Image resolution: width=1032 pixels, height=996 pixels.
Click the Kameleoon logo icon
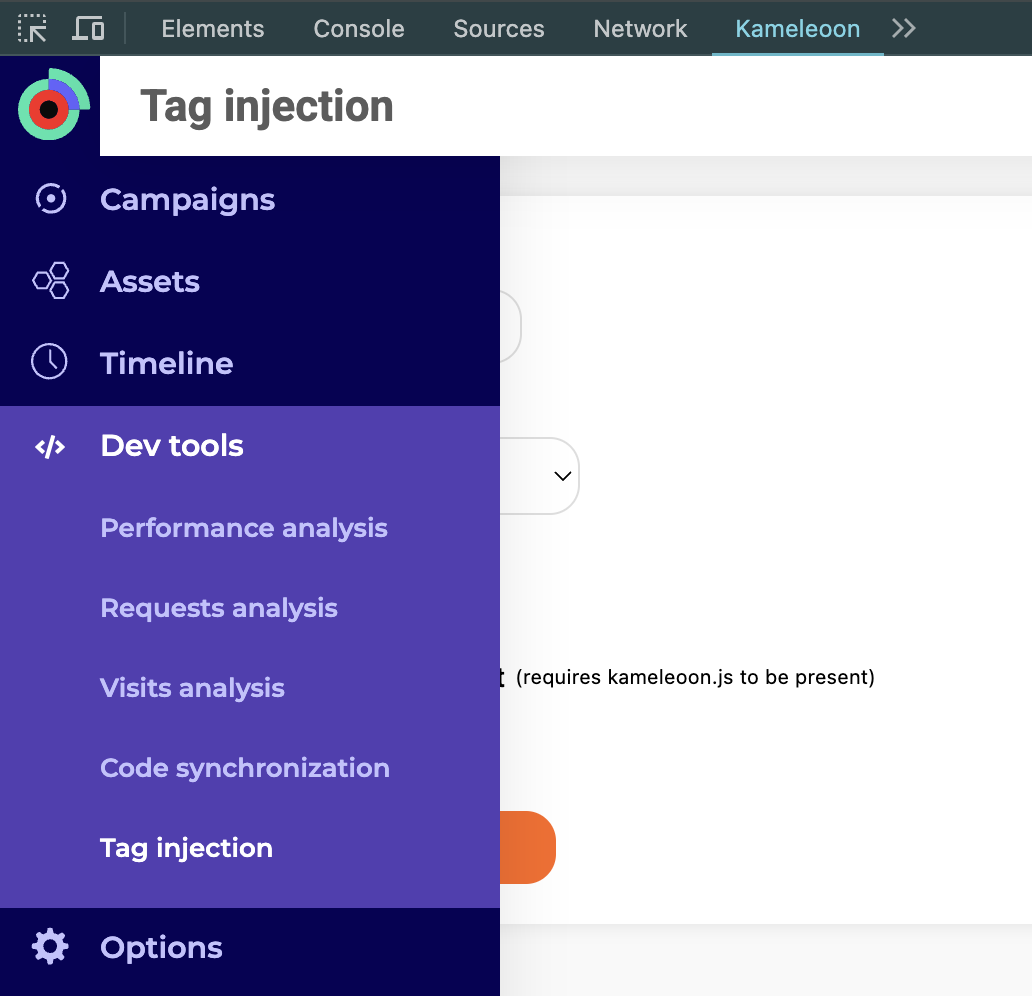(x=52, y=105)
